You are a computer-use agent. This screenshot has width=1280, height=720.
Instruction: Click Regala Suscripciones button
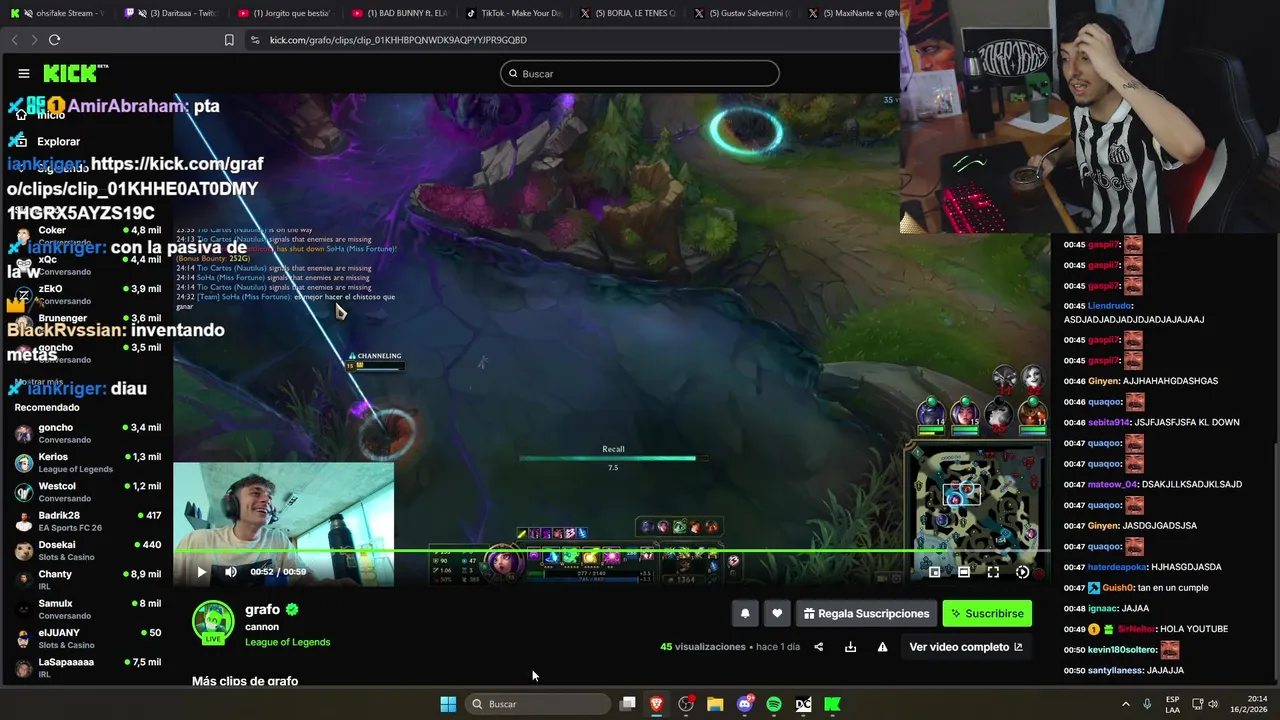[866, 614]
